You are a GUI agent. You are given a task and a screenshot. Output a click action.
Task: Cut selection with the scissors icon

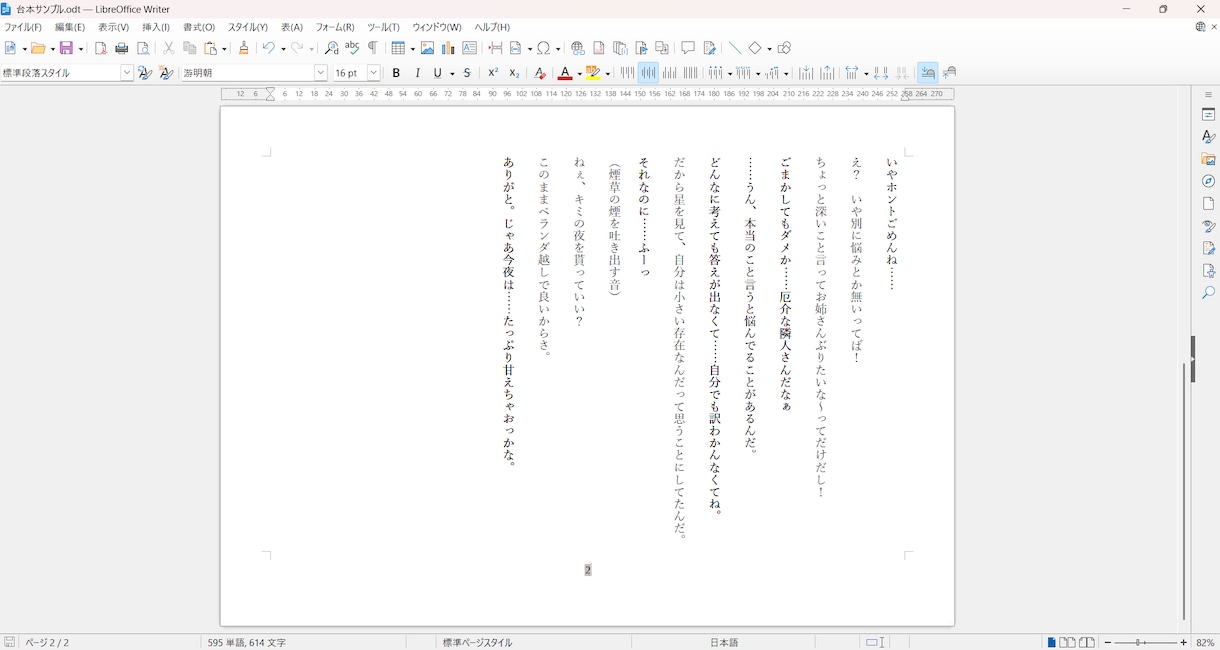pos(169,48)
